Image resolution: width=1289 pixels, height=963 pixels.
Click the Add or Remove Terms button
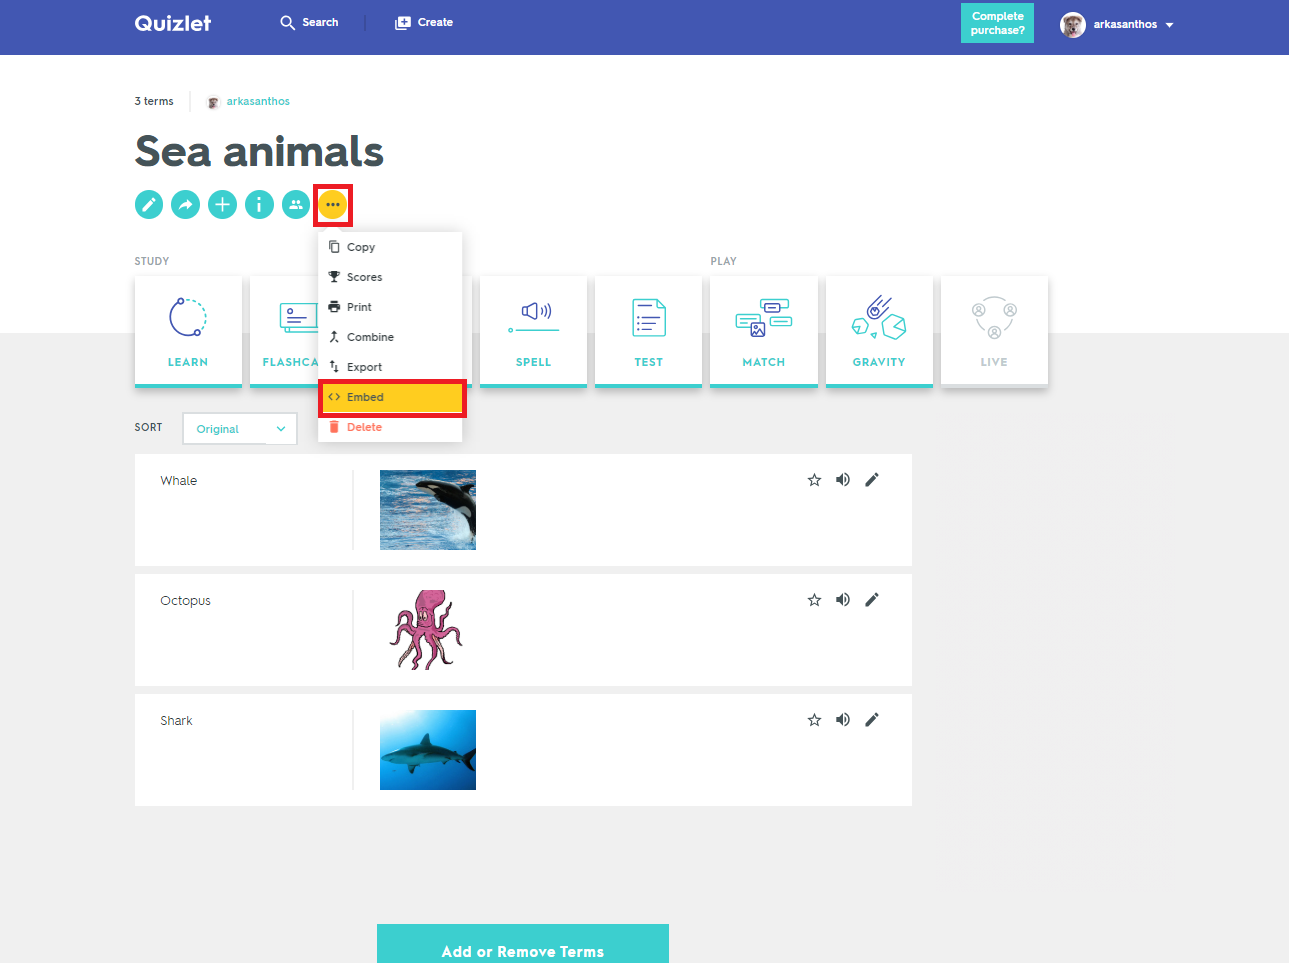point(522,951)
